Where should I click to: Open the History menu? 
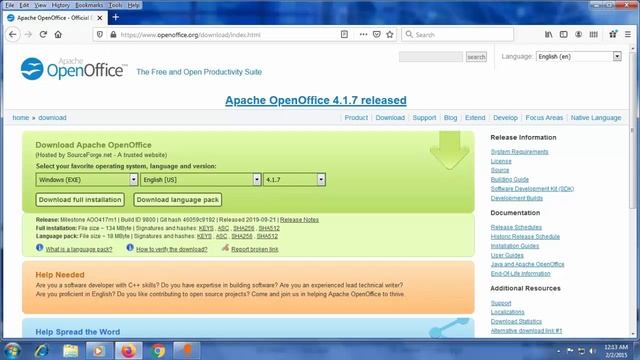tap(61, 5)
